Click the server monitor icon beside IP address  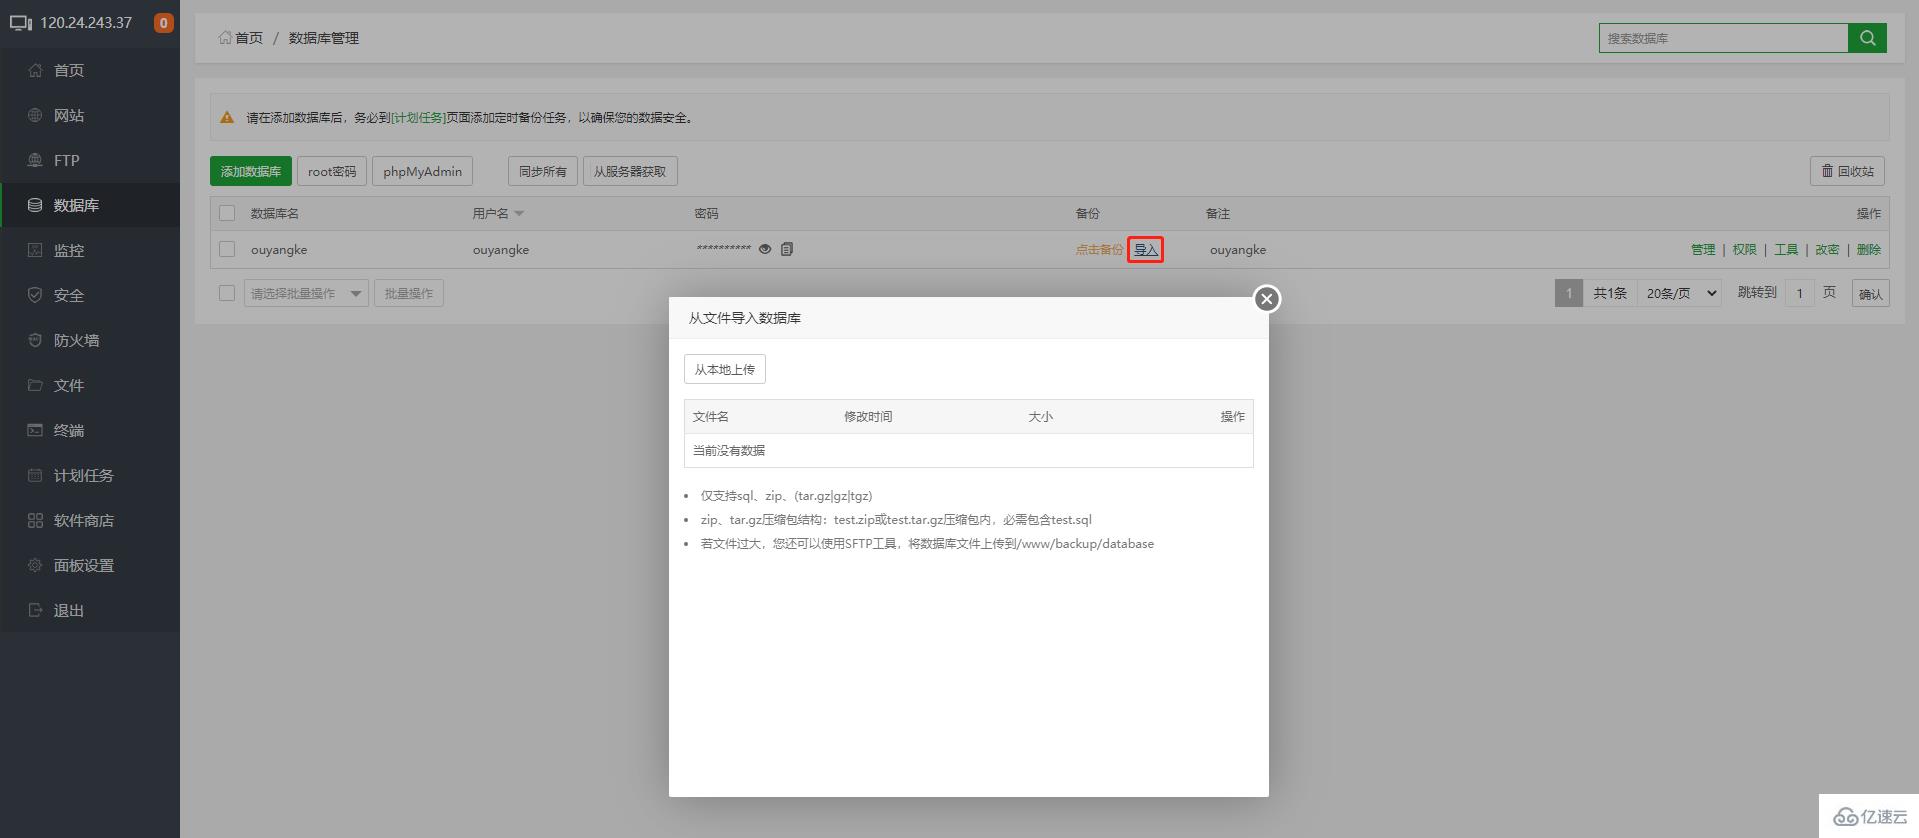tap(21, 22)
